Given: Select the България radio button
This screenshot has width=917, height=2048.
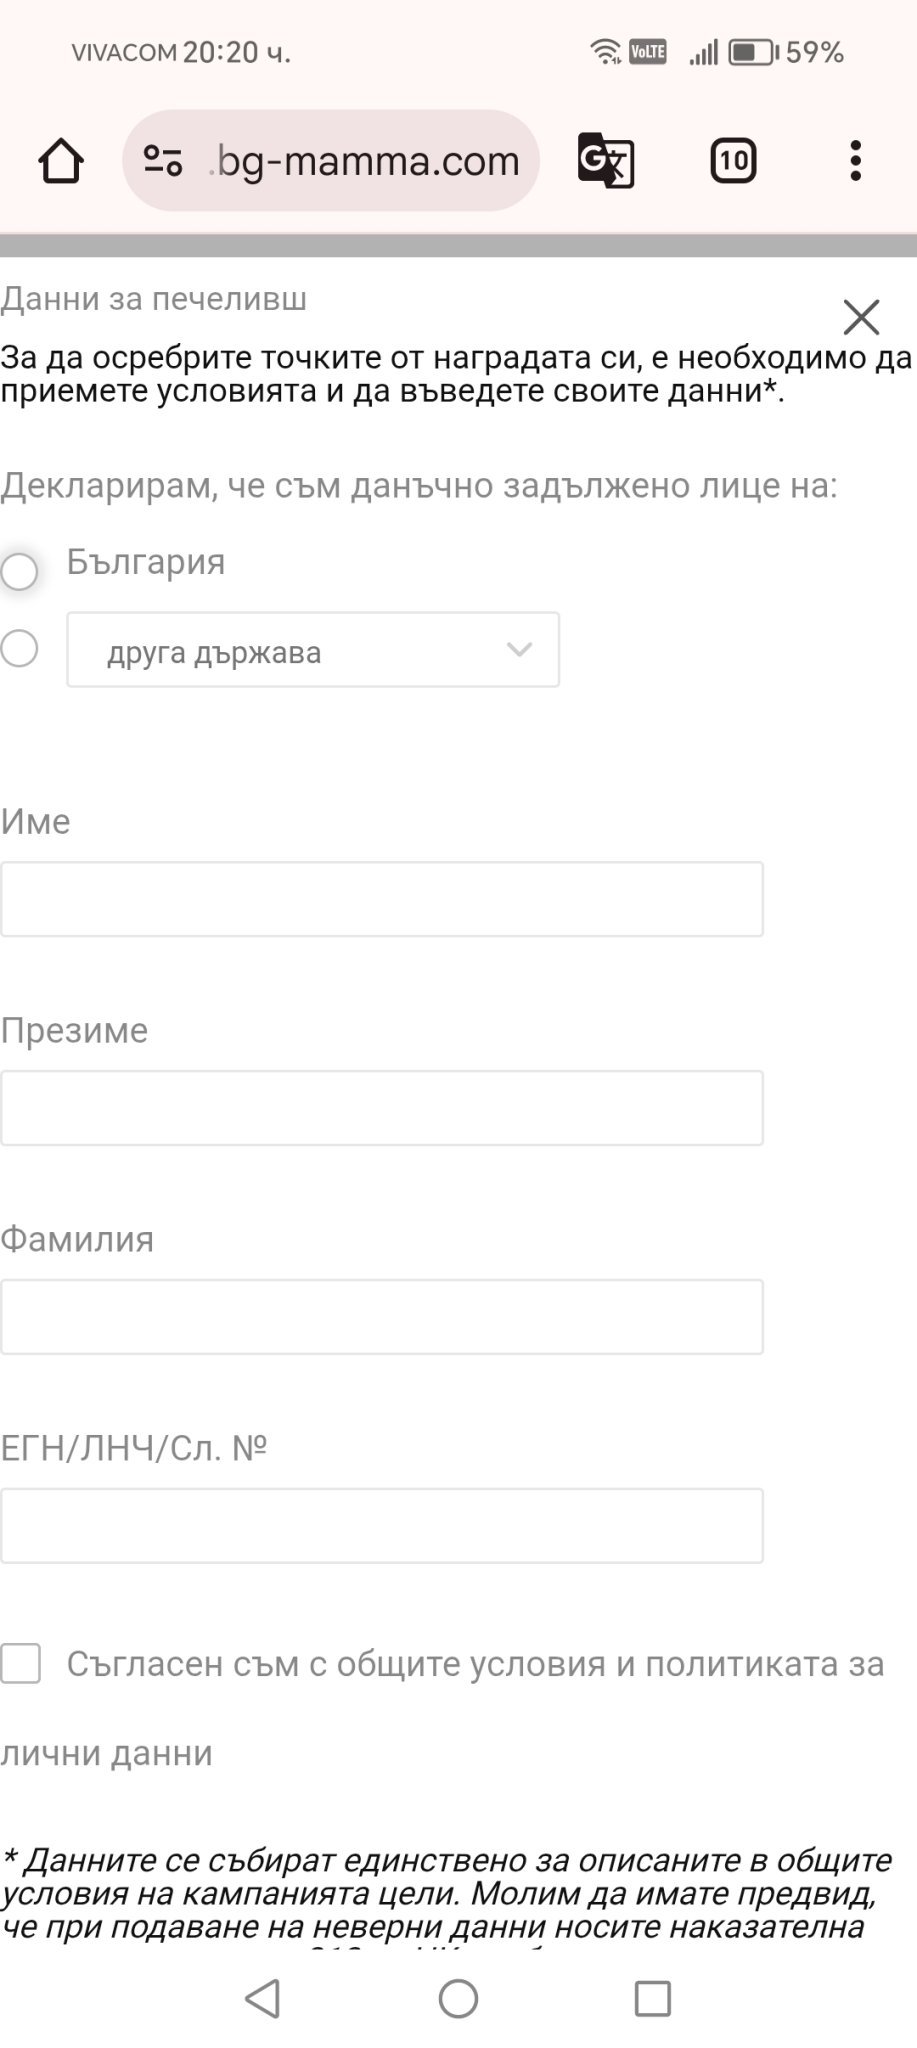Looking at the screenshot, I should tap(20, 572).
